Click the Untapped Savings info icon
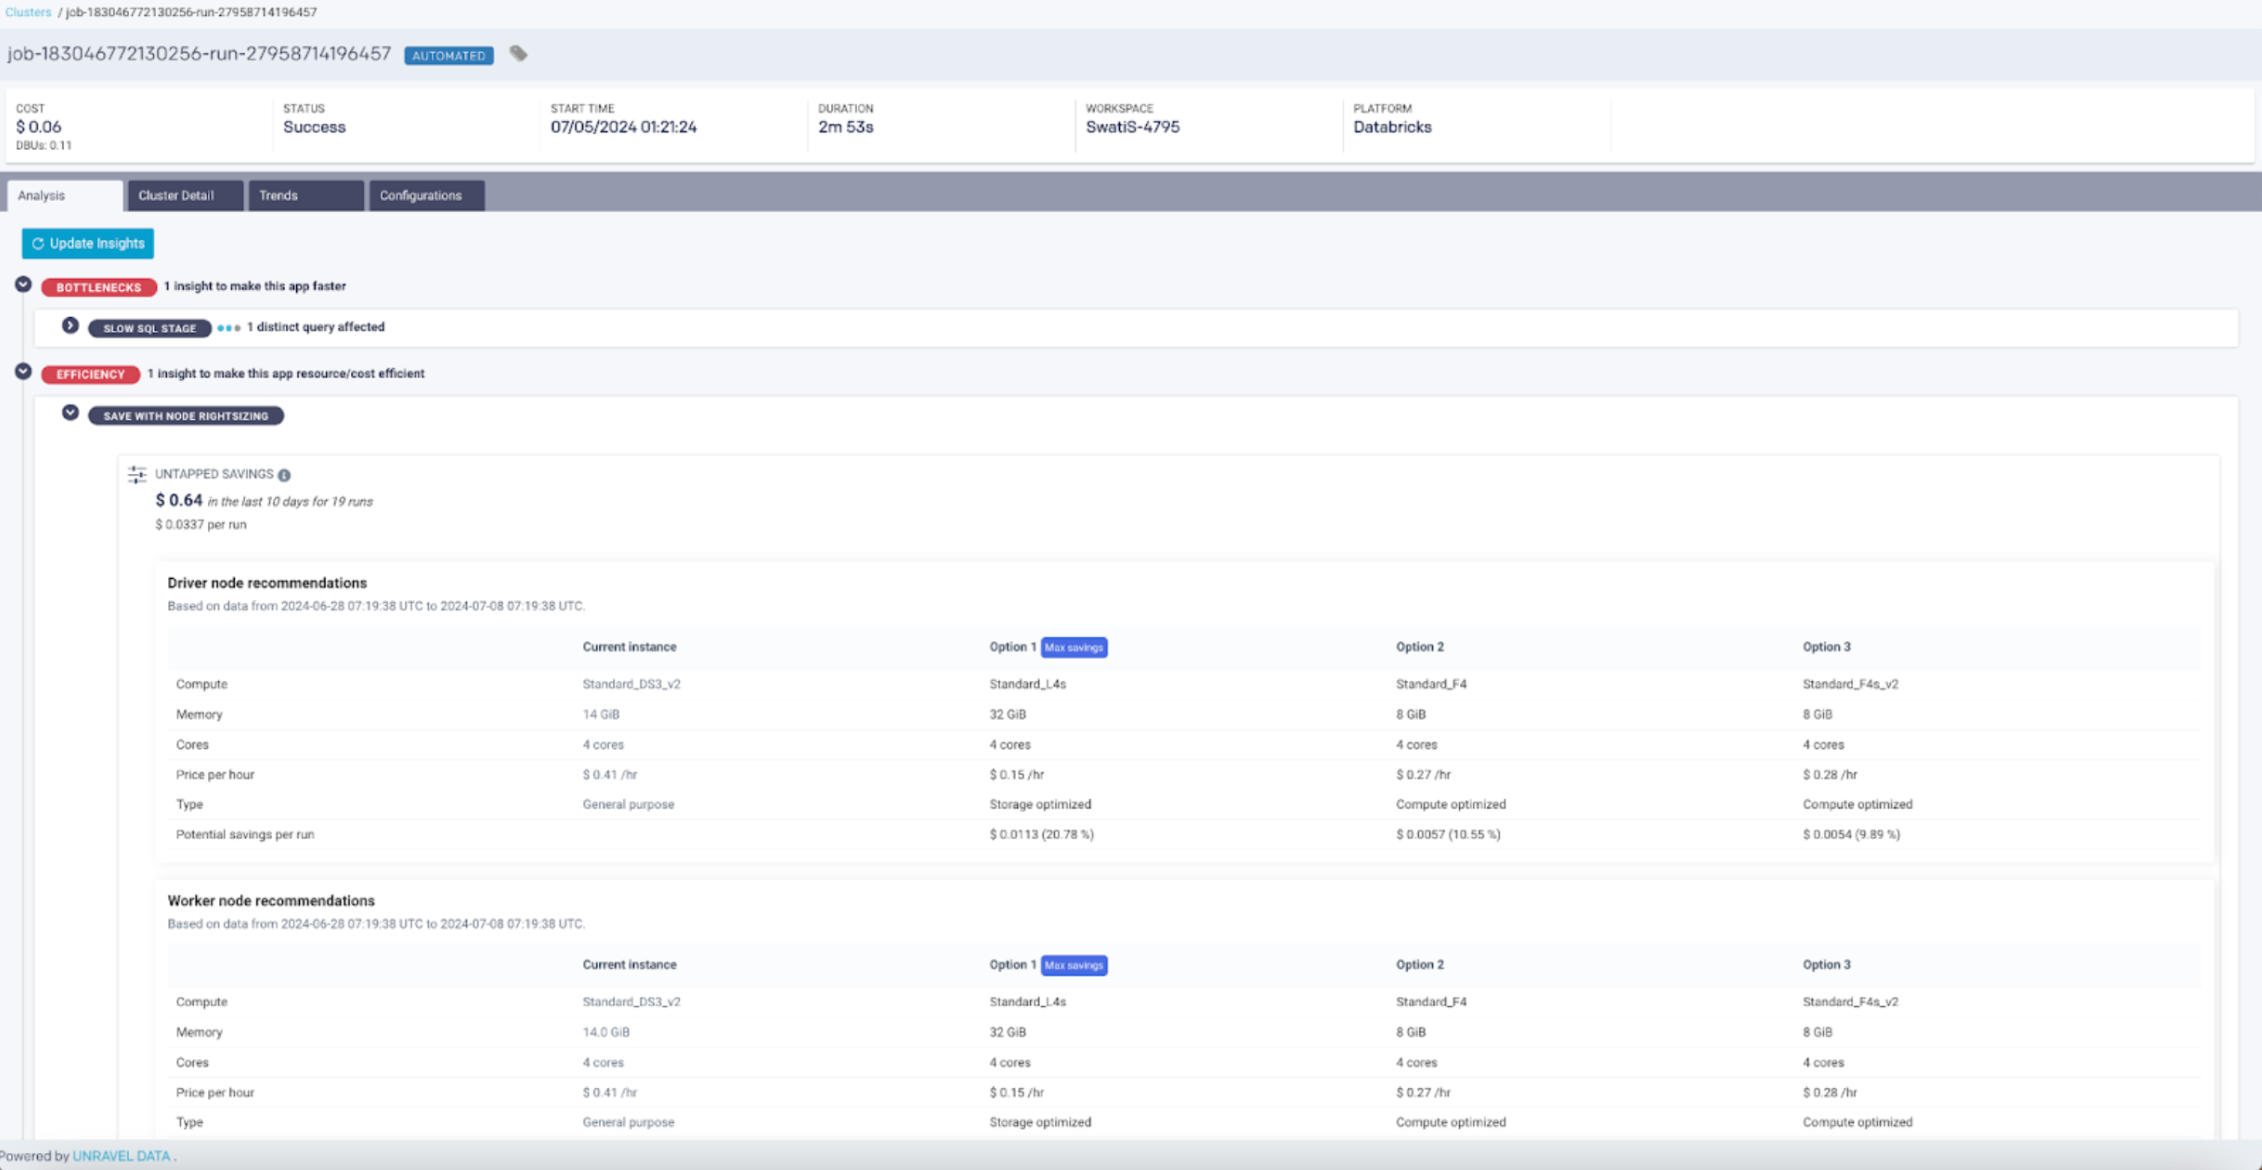Viewport: 2262px width, 1170px height. (284, 475)
